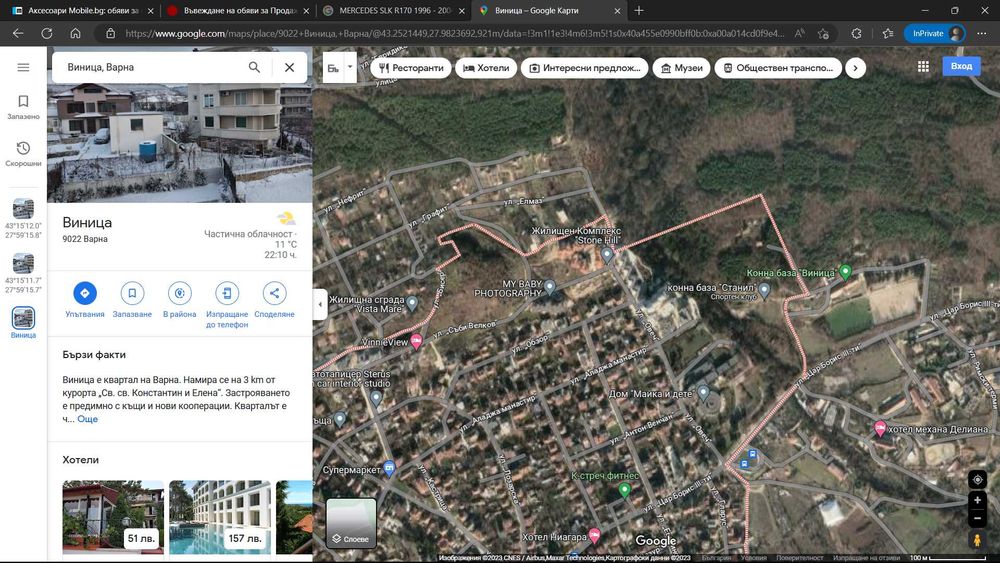Select the Музеи category chip

(681, 68)
